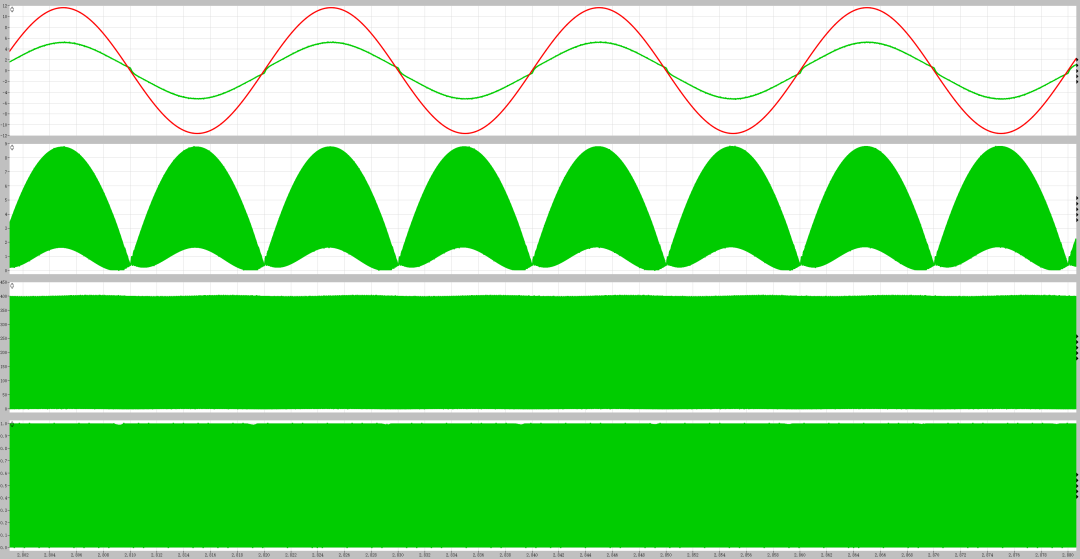Image resolution: width=1080 pixels, height=559 pixels.
Task: Click the bottom plot's vertical axis scale
Action: click(4, 485)
